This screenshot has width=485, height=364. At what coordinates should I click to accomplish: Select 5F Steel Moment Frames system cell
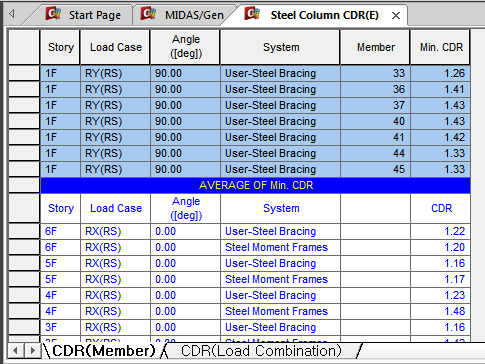click(x=281, y=279)
